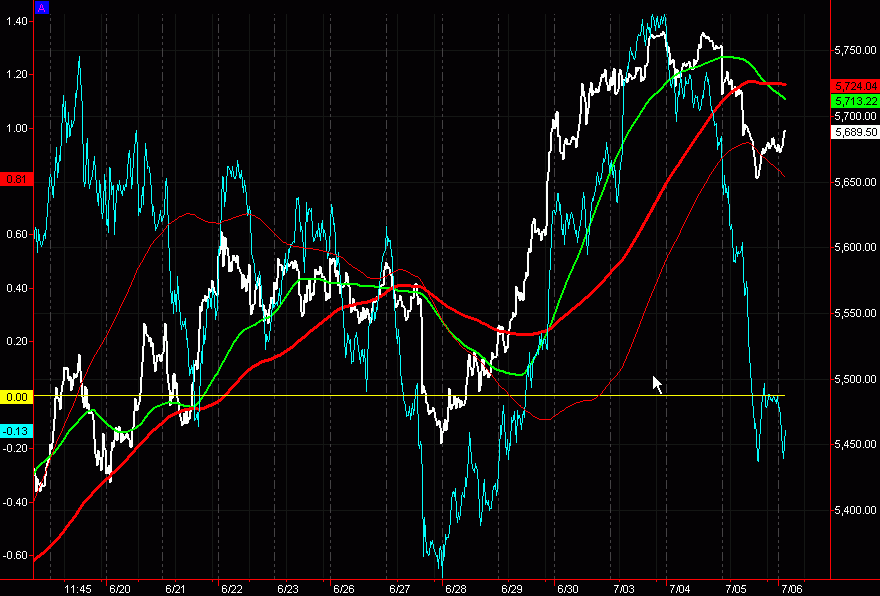Click the blue 'A' chart indicator icon
This screenshot has height=596, width=880.
(x=42, y=8)
